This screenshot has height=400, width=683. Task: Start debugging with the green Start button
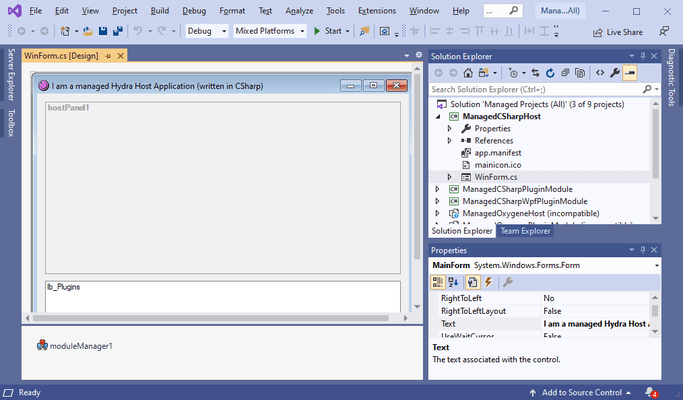[328, 31]
